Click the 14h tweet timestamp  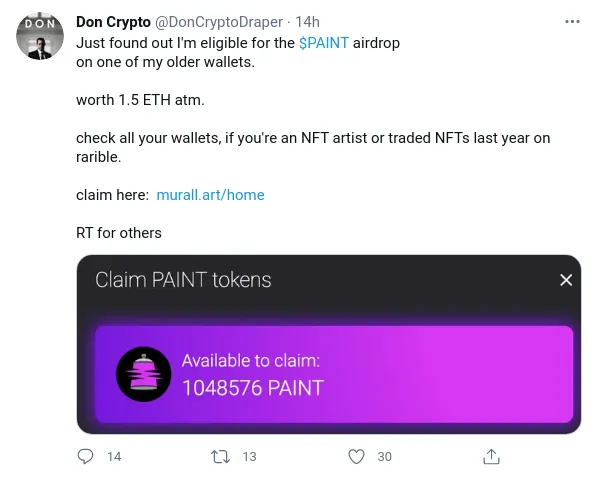click(307, 22)
